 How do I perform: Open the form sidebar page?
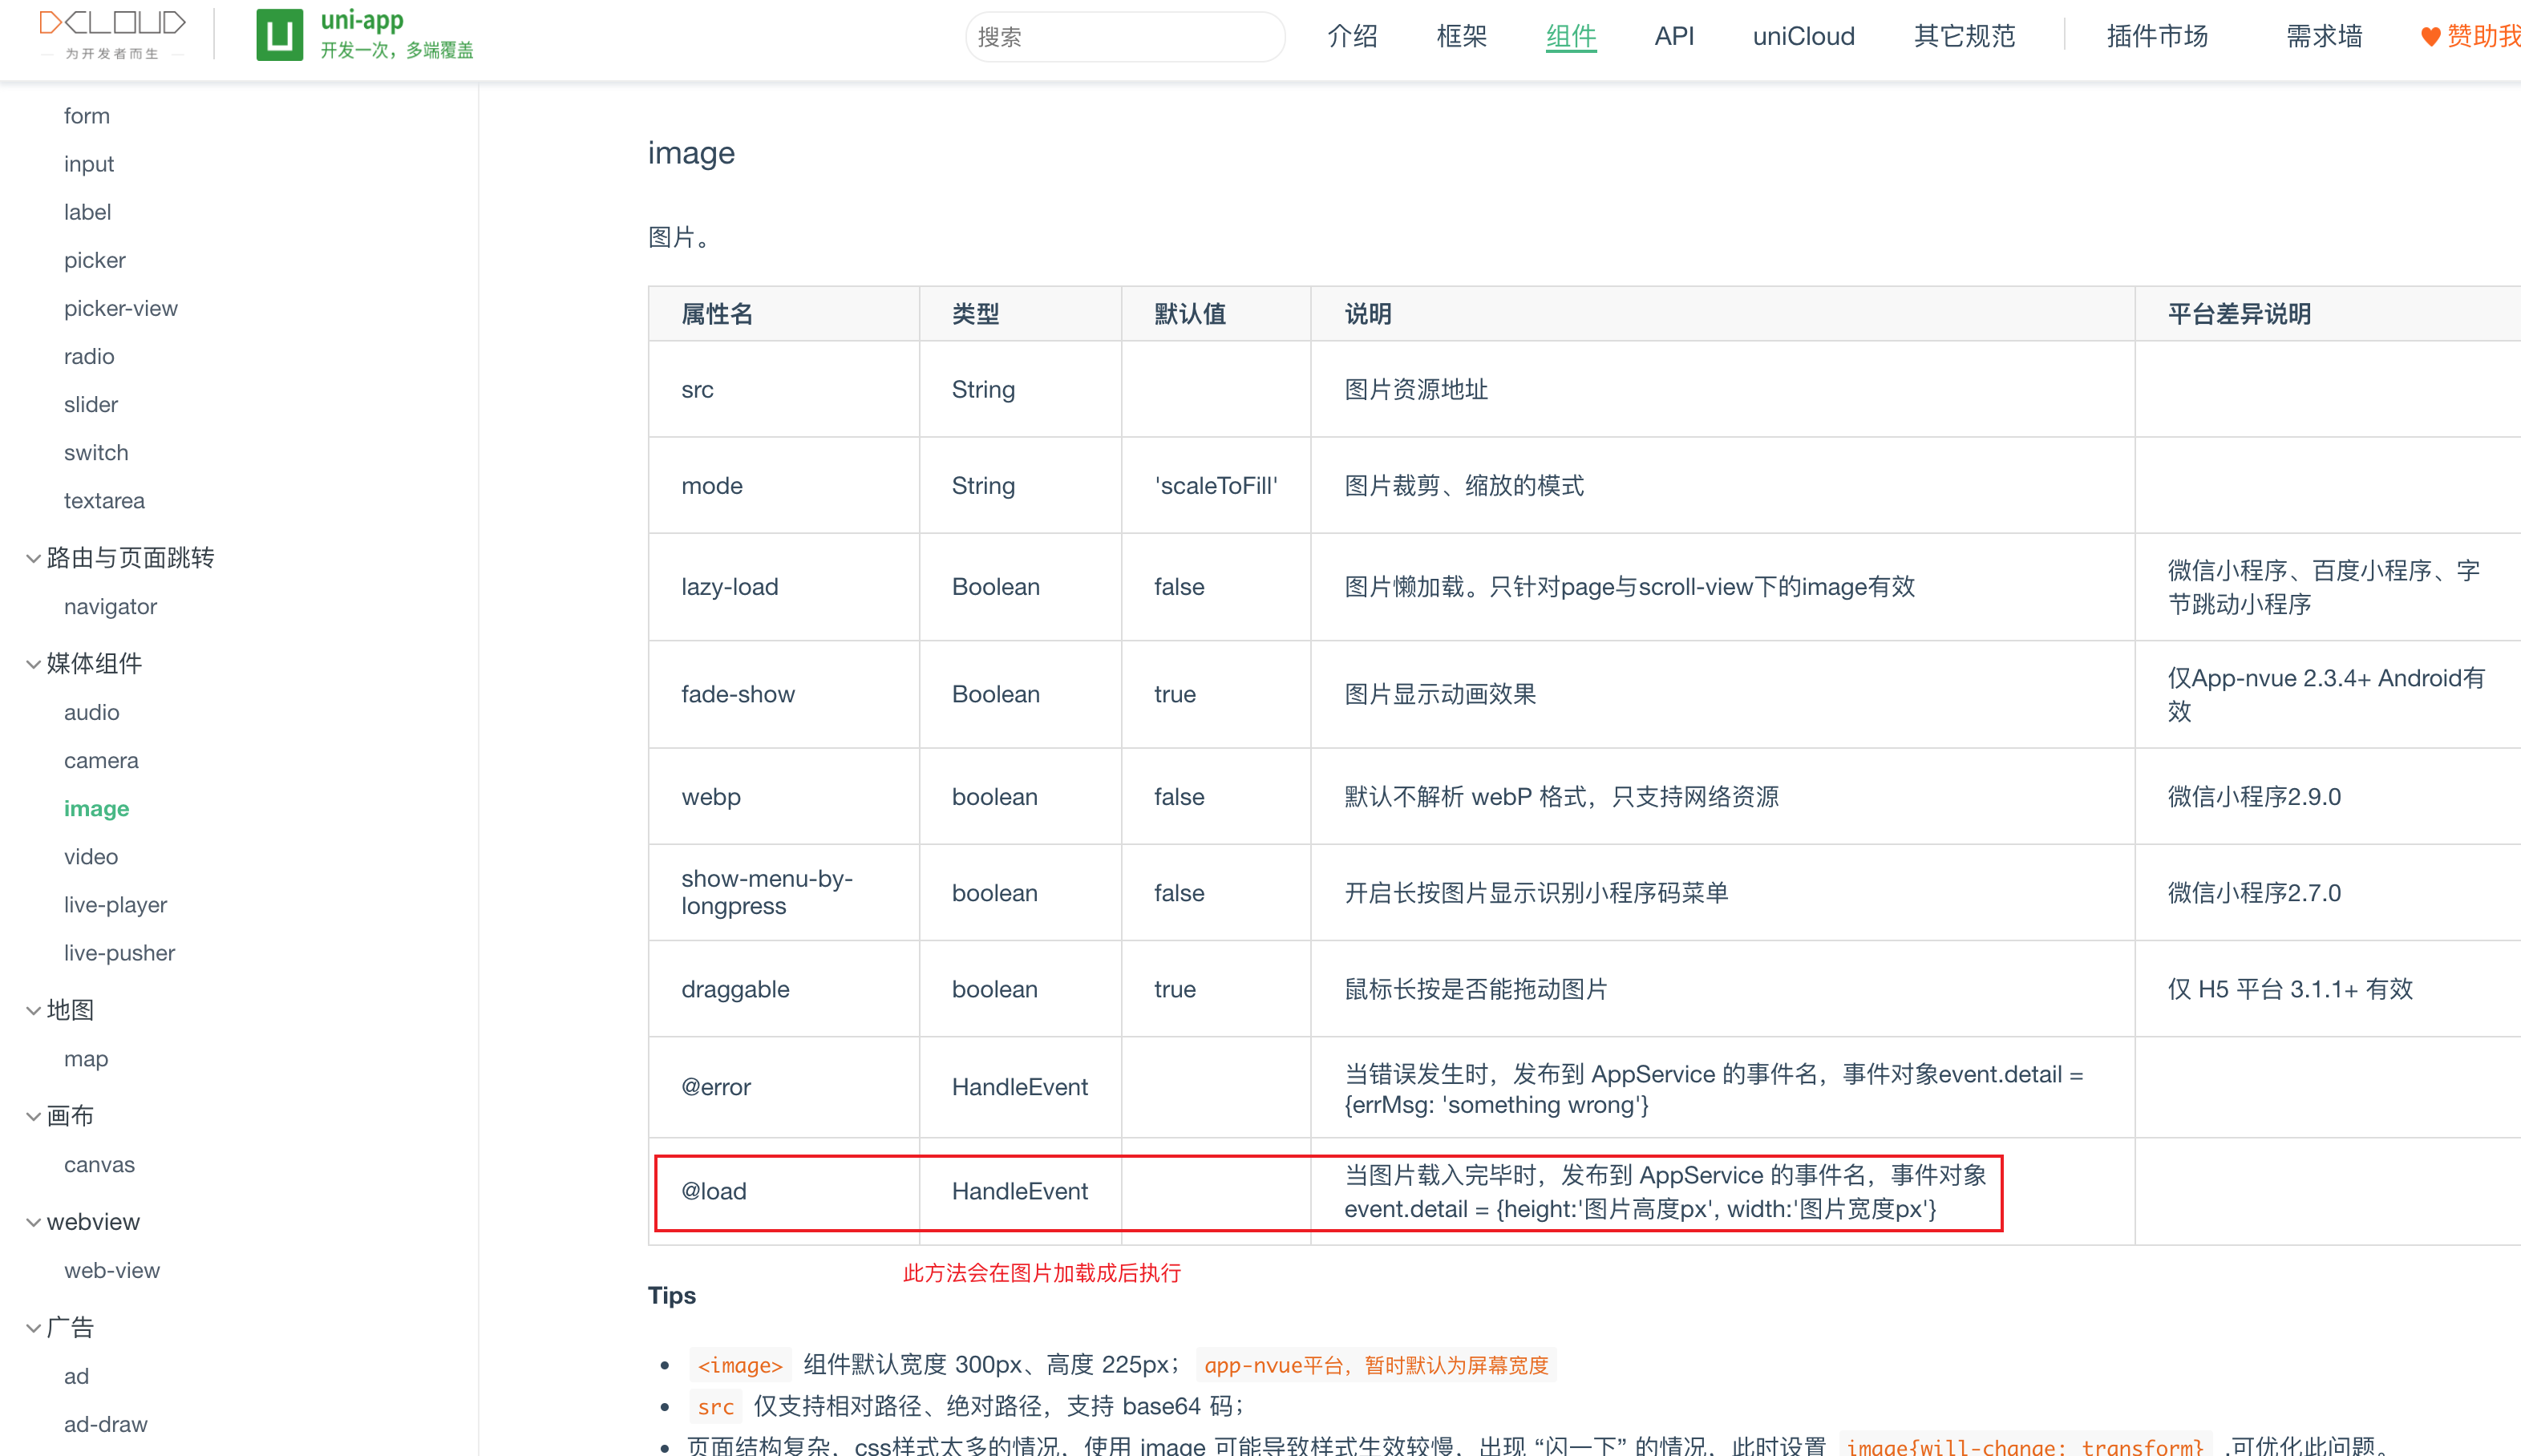[87, 116]
